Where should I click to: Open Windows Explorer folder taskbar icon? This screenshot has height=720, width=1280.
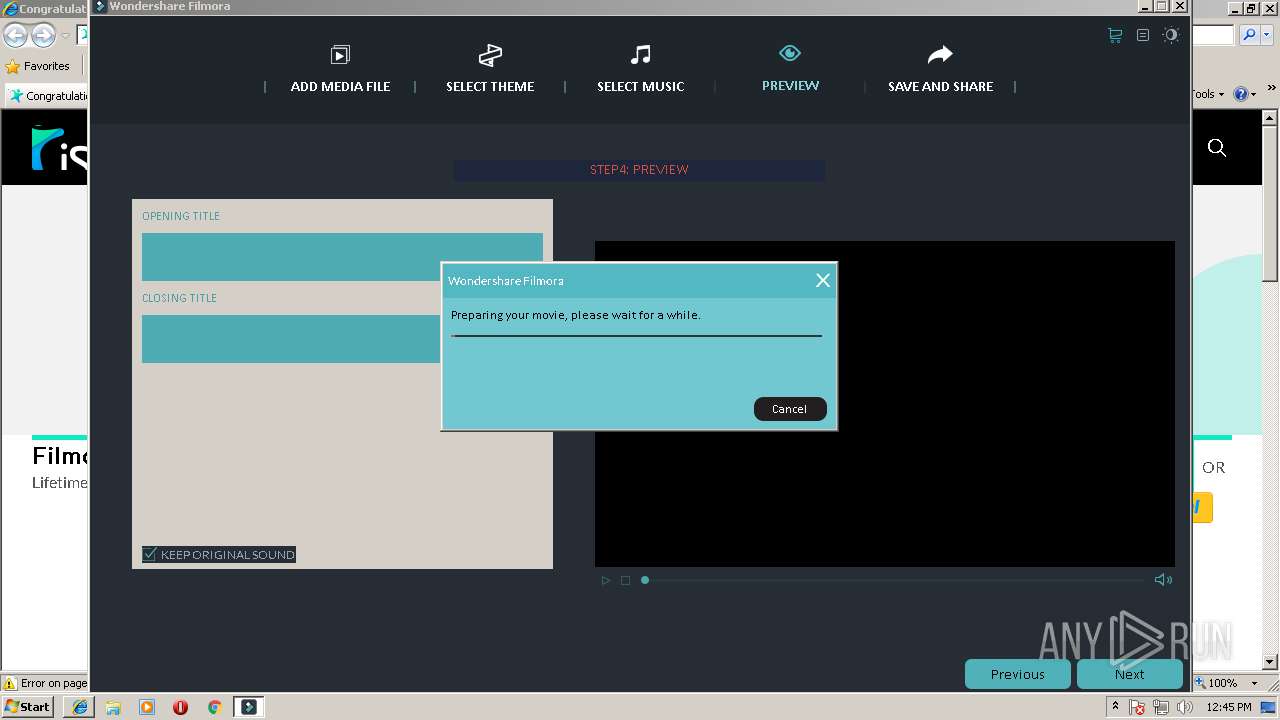[113, 707]
